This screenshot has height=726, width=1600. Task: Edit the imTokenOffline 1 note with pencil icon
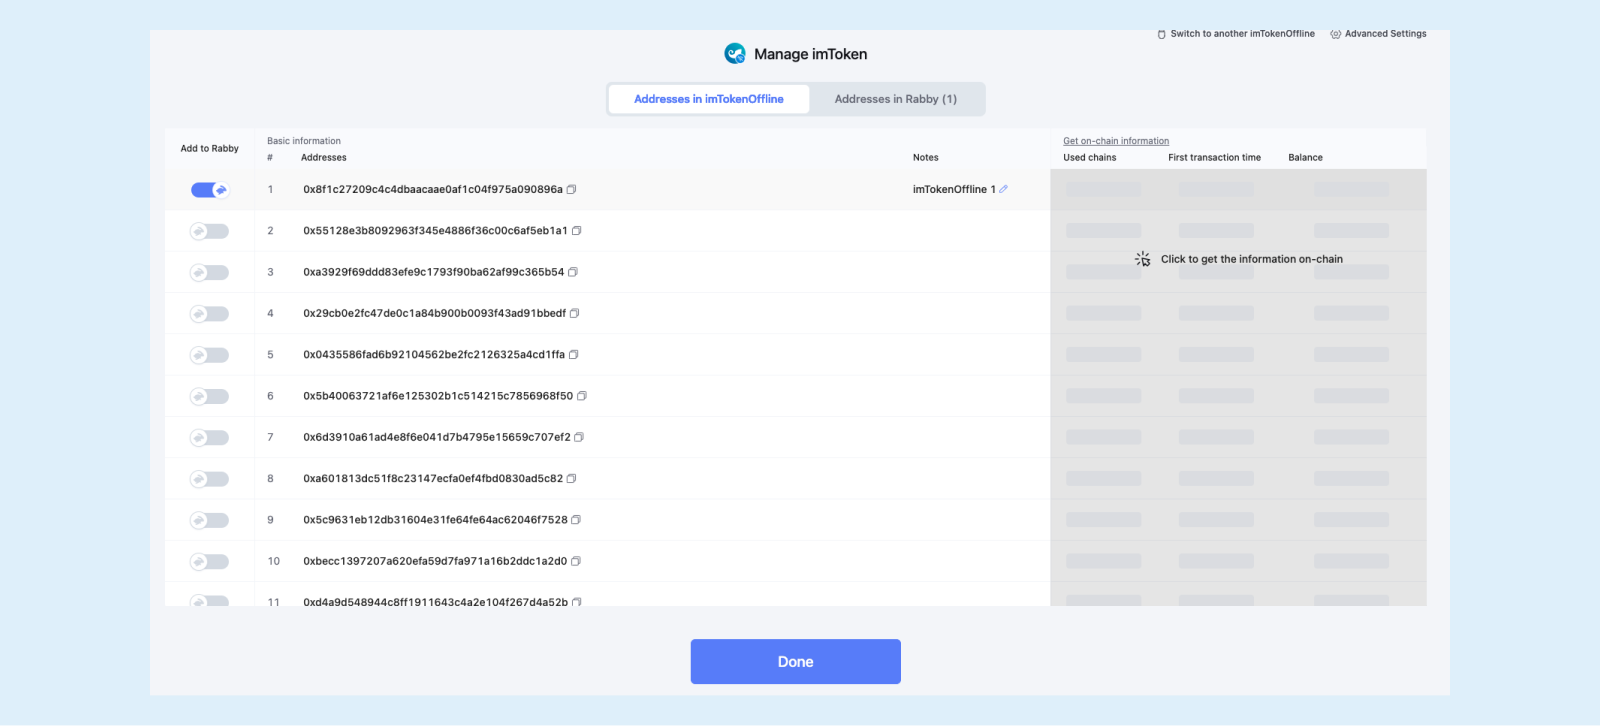tap(1003, 189)
